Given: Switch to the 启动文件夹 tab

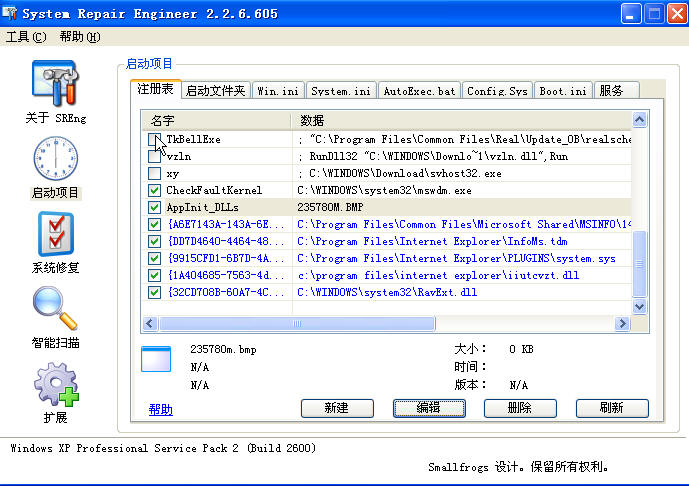Looking at the screenshot, I should tap(216, 91).
